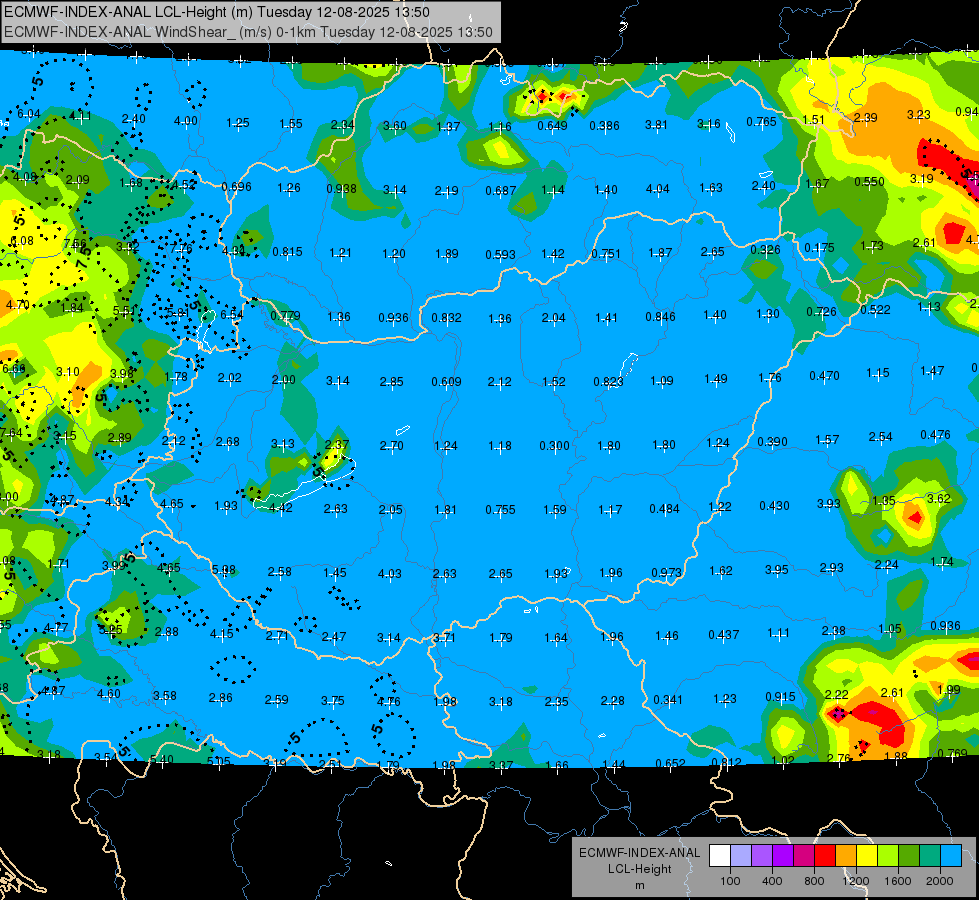Click the red legend swatch
Image resolution: width=979 pixels, height=900 pixels.
pos(825,856)
